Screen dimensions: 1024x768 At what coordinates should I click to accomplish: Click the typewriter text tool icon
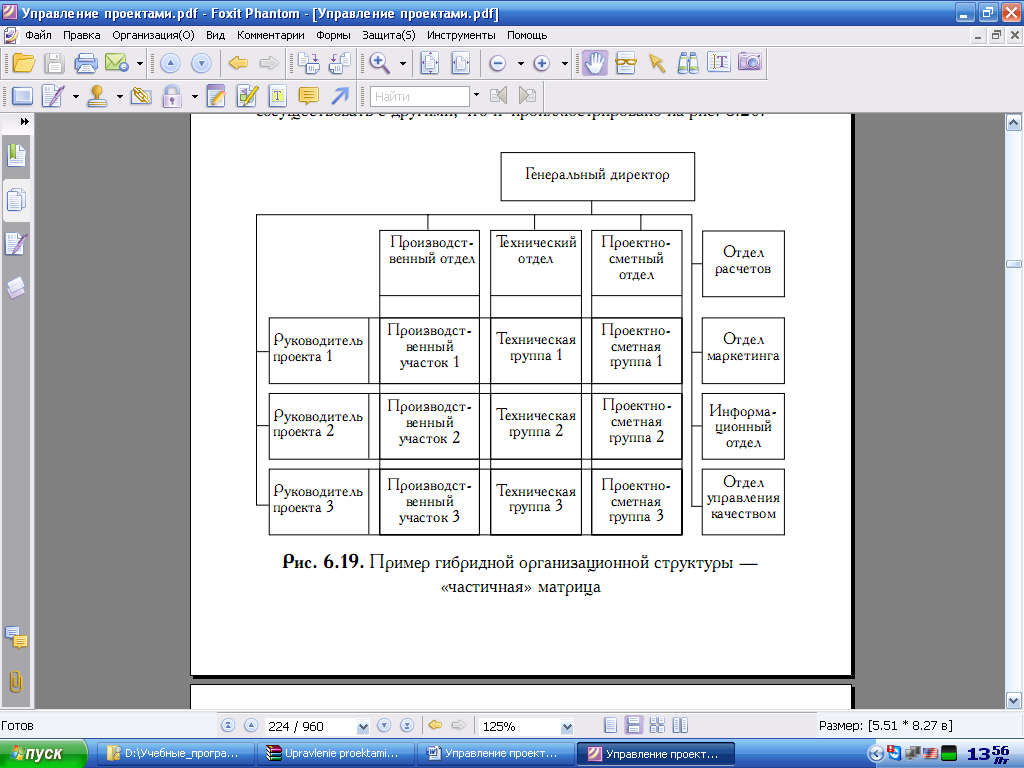(718, 63)
